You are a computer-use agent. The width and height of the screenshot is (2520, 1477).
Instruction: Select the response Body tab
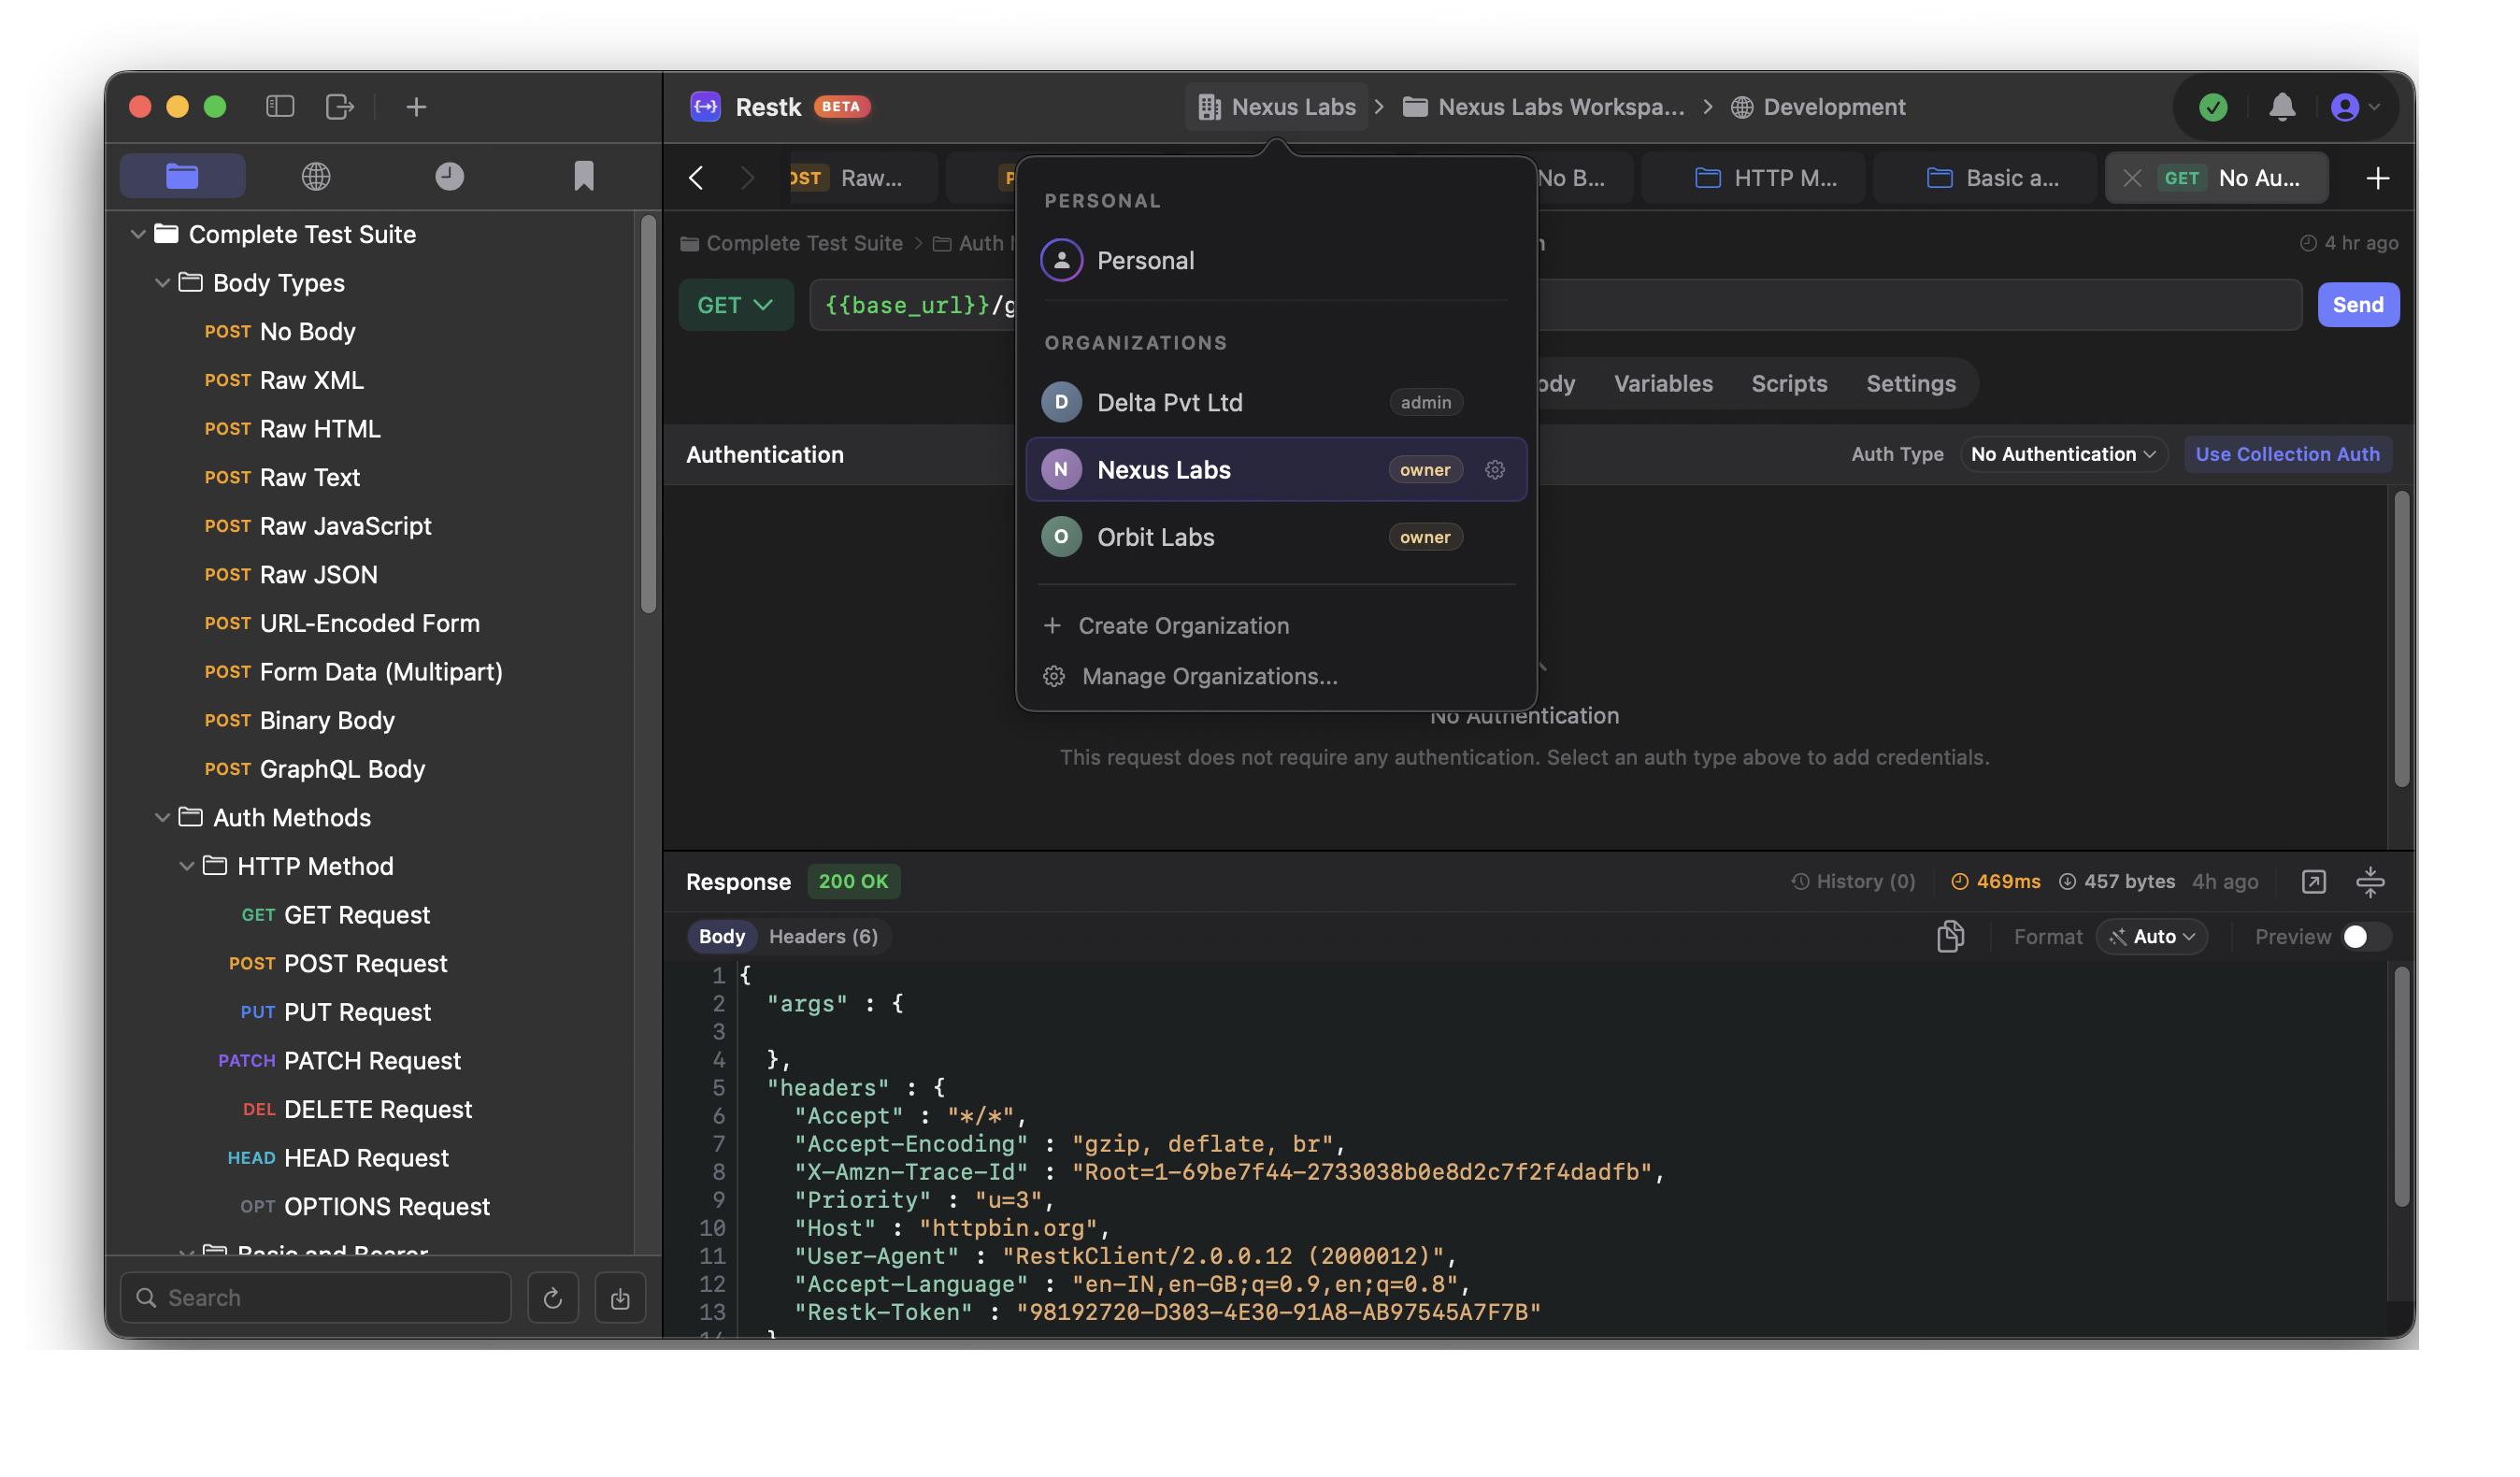(721, 936)
